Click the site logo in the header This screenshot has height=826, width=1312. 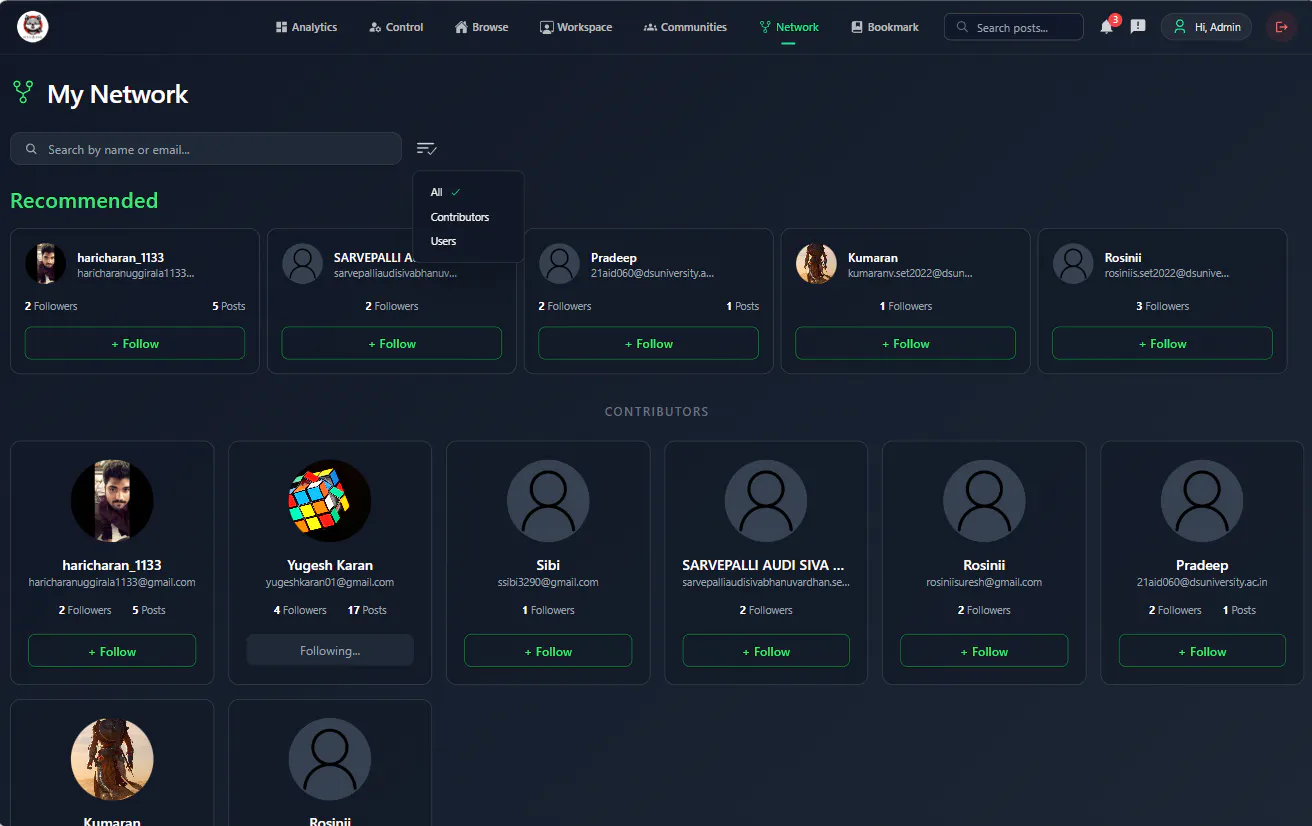point(33,27)
